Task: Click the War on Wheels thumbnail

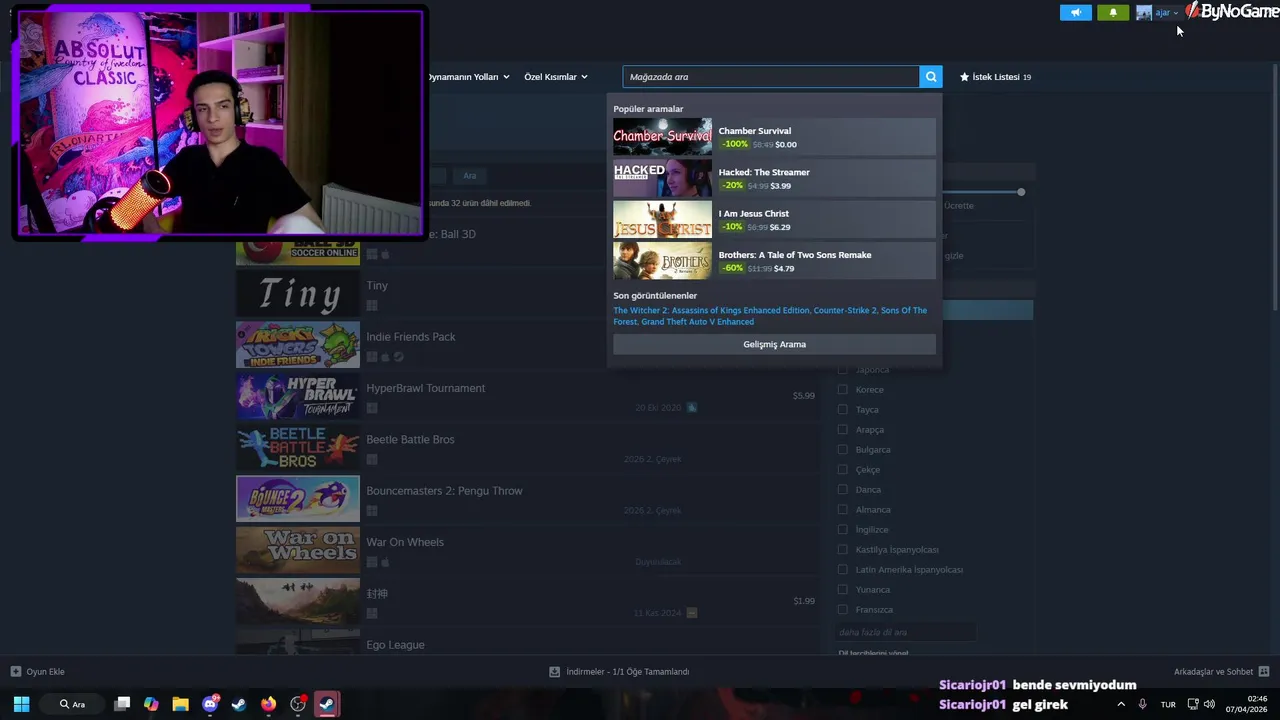Action: [x=298, y=551]
